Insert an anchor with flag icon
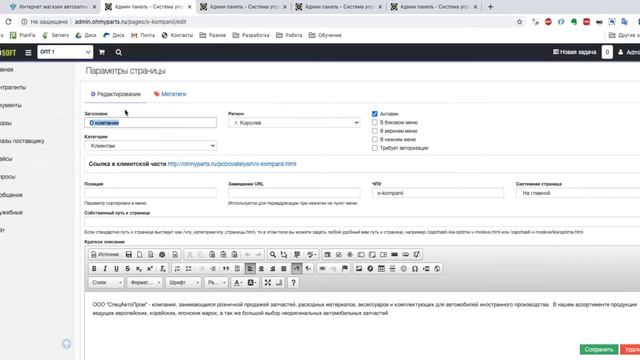The height and width of the screenshot is (360, 640). pos(345,269)
